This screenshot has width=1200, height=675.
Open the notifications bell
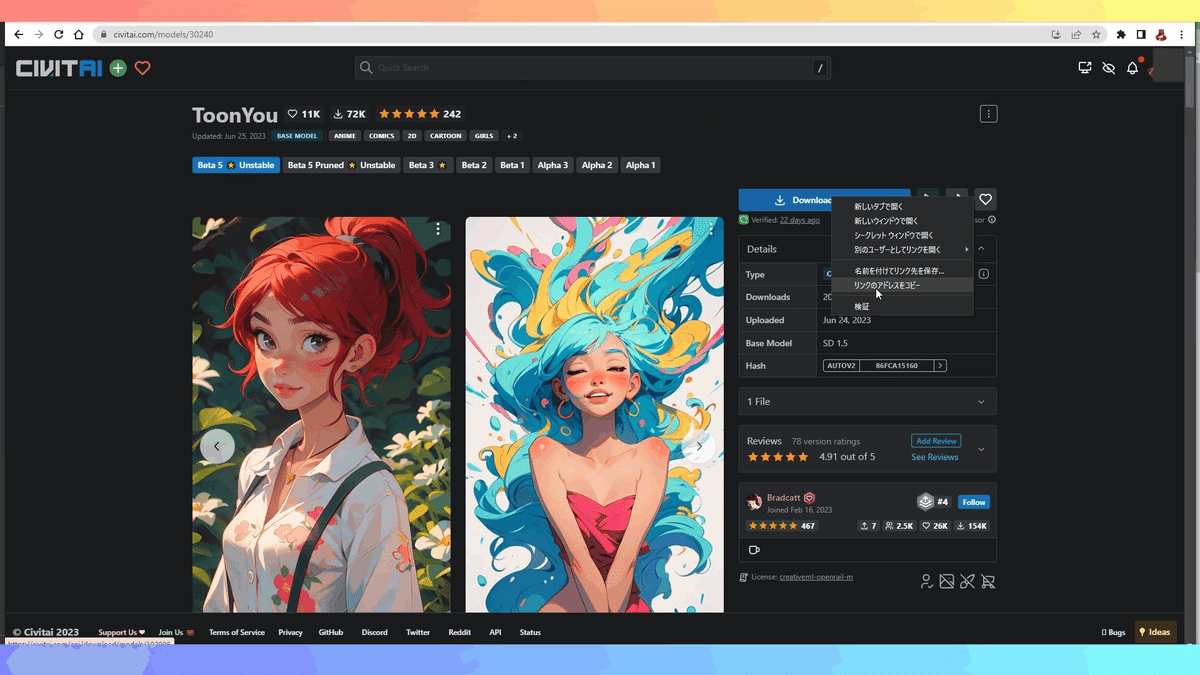[x=1132, y=68]
